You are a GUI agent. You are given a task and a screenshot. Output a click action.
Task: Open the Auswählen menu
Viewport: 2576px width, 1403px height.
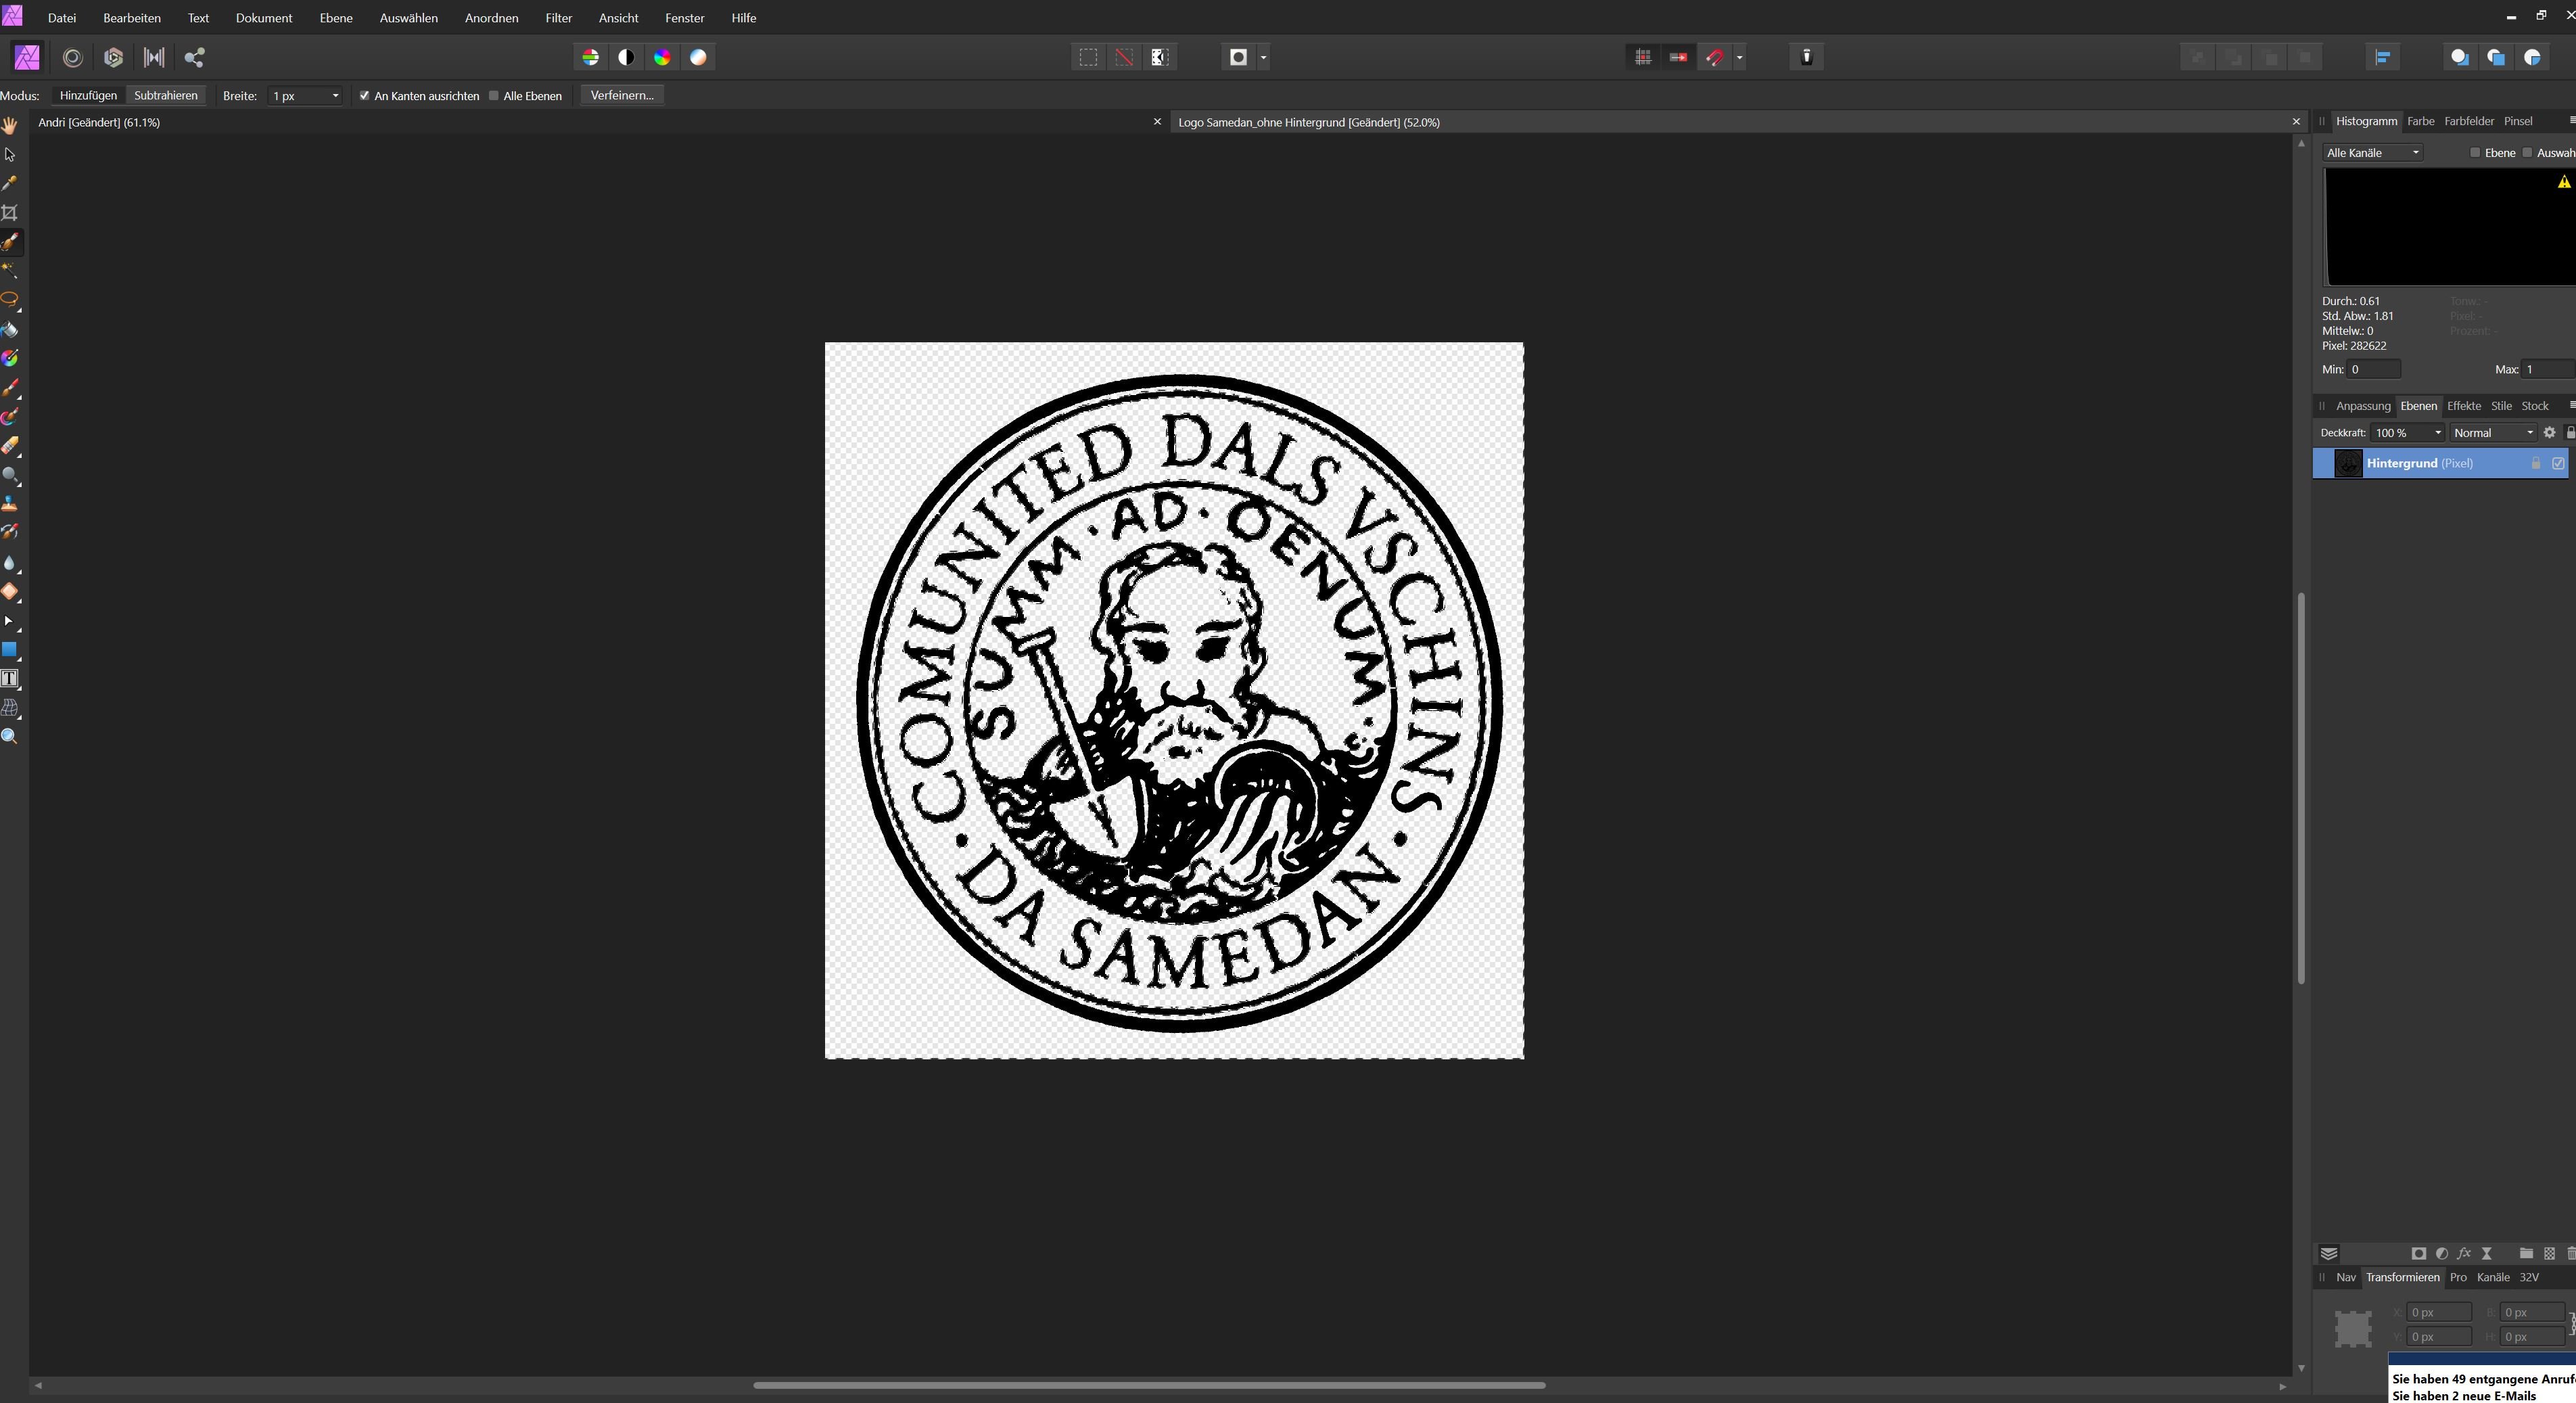click(x=408, y=18)
